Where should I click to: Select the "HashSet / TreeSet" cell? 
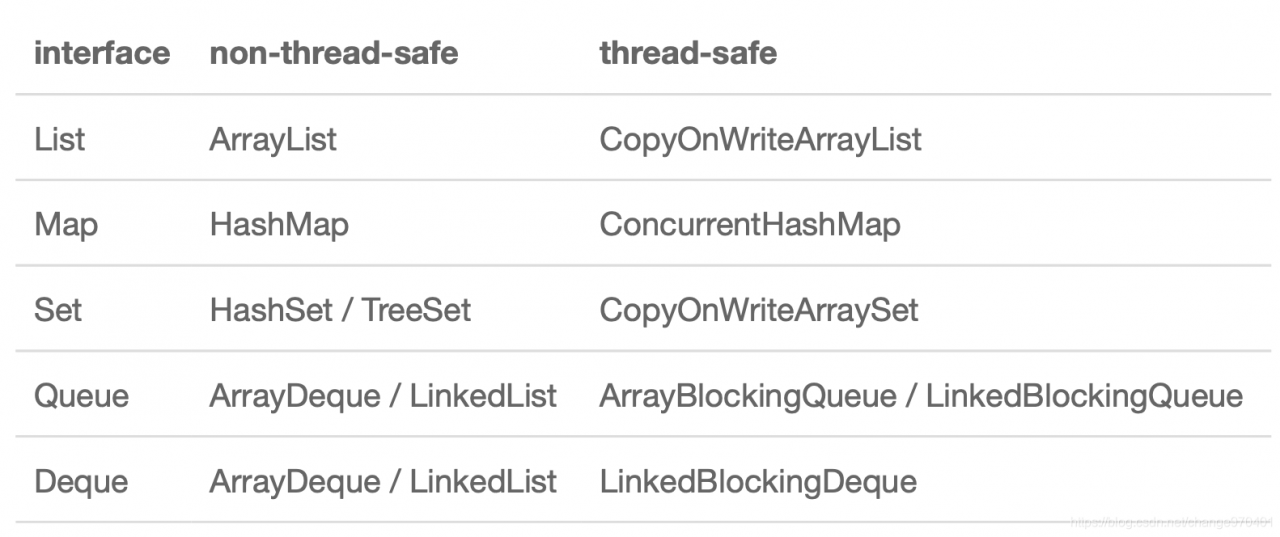[340, 310]
